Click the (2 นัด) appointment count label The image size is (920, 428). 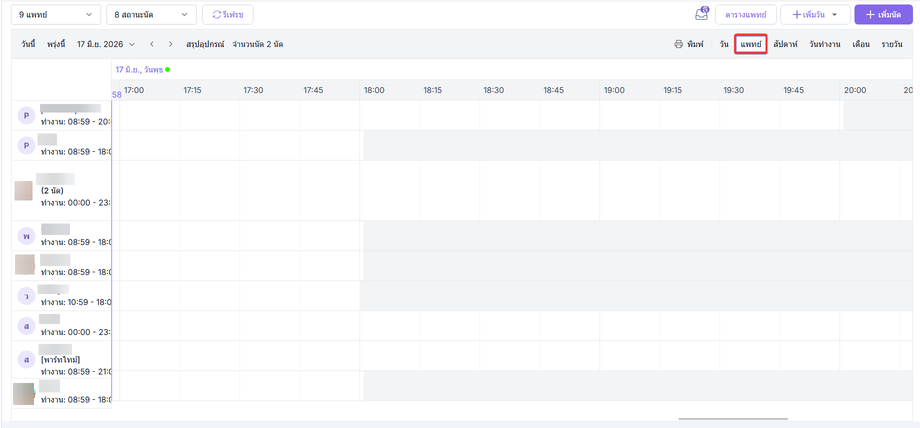(52, 191)
